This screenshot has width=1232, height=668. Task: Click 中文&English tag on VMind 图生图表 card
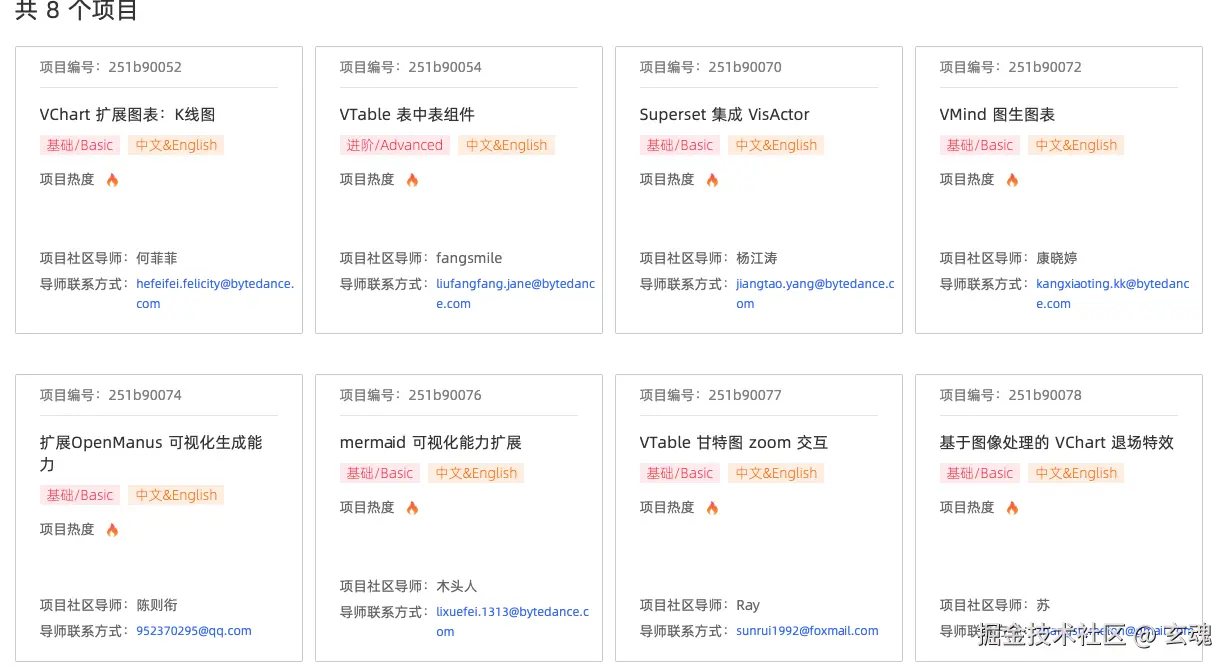[x=1076, y=145]
